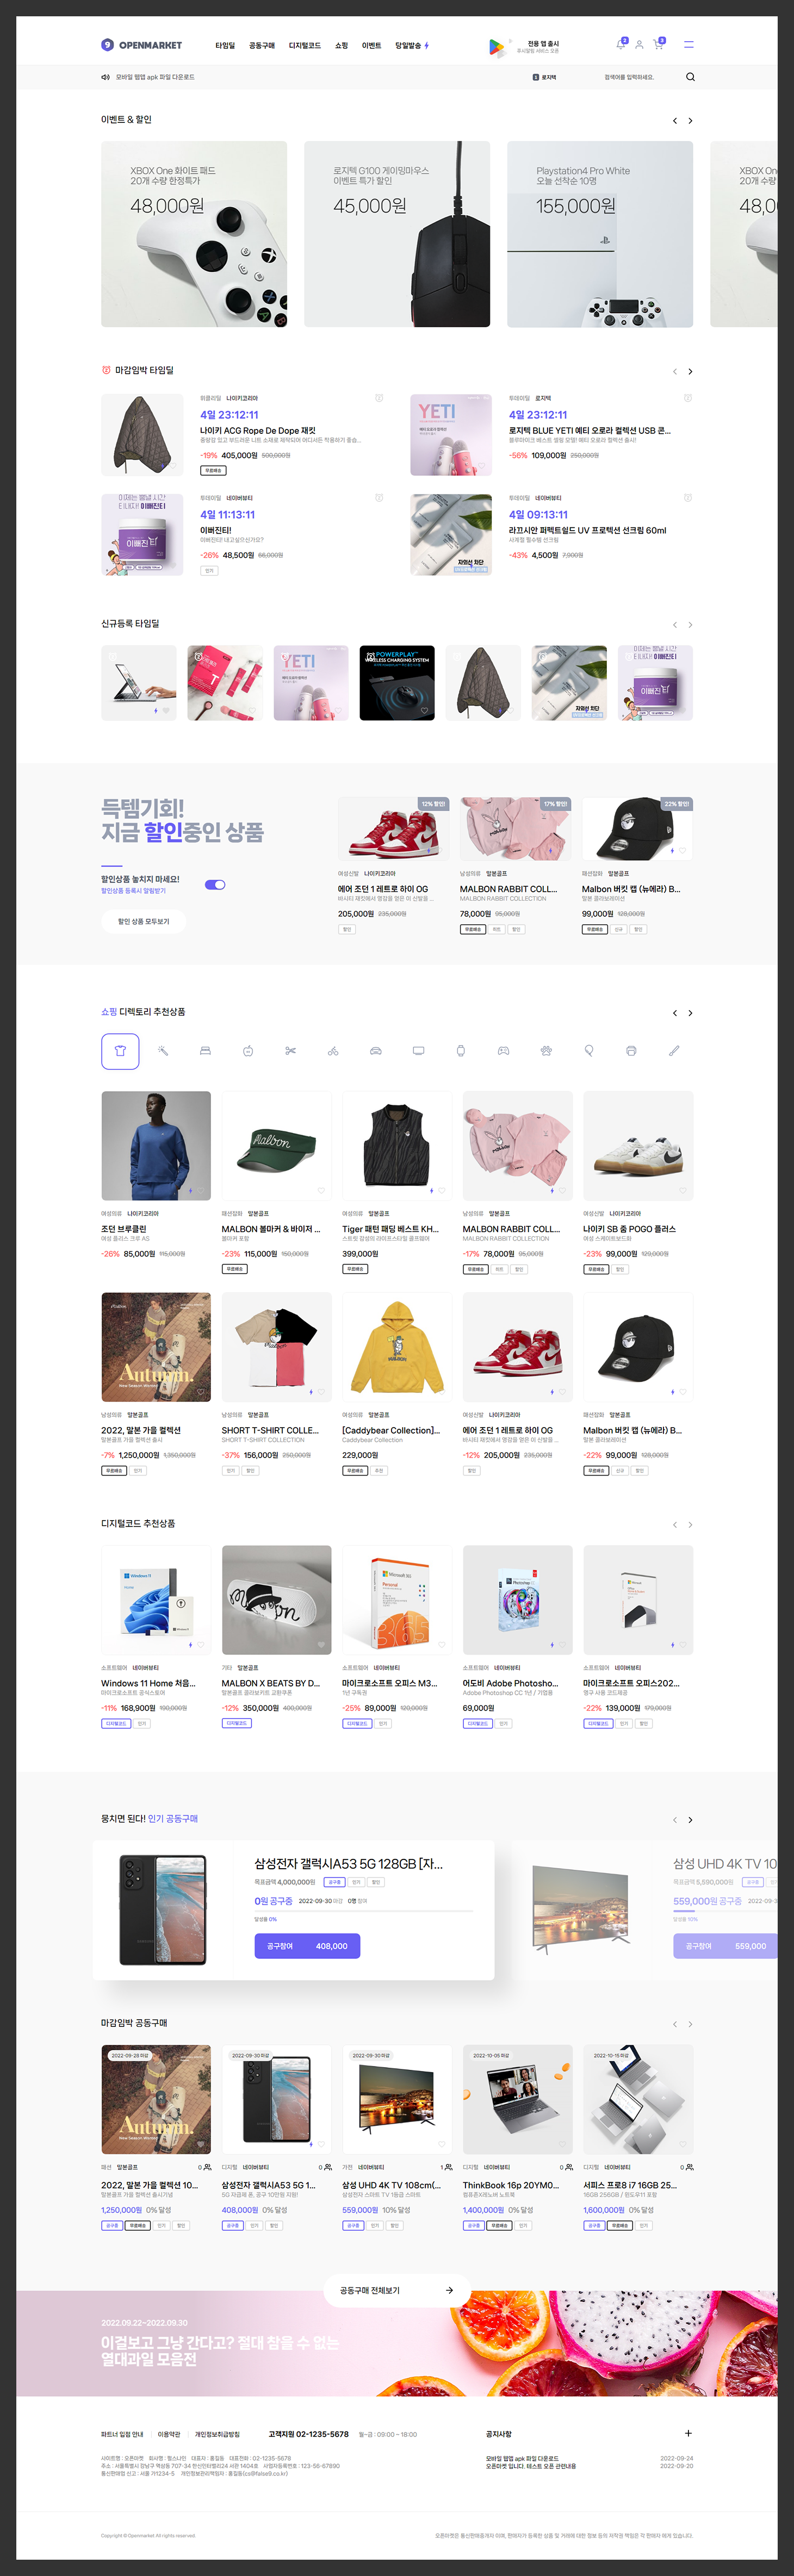Click the search magnifier icon
794x2576 pixels.
[690, 77]
